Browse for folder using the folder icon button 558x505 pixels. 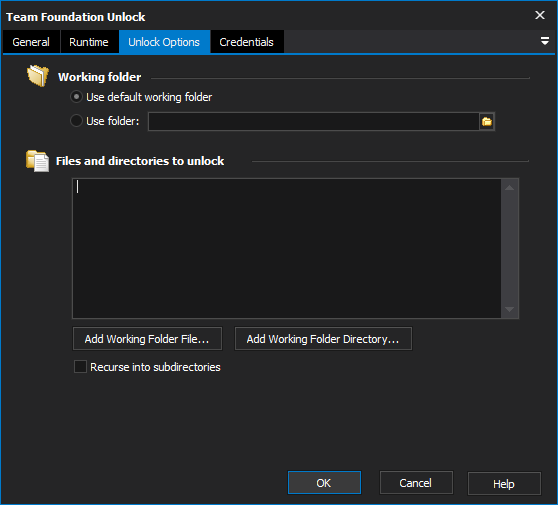pyautogui.click(x=486, y=122)
